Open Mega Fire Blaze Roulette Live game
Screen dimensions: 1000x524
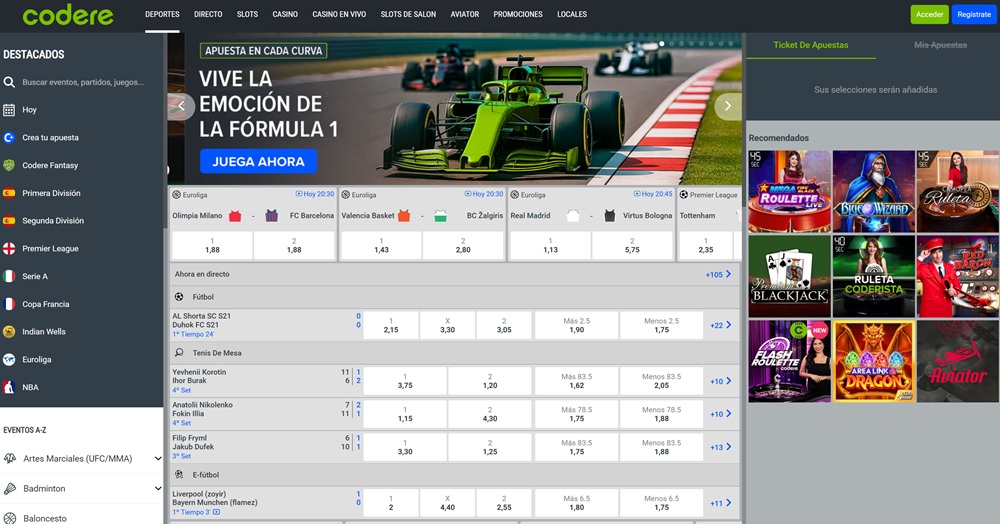[790, 191]
